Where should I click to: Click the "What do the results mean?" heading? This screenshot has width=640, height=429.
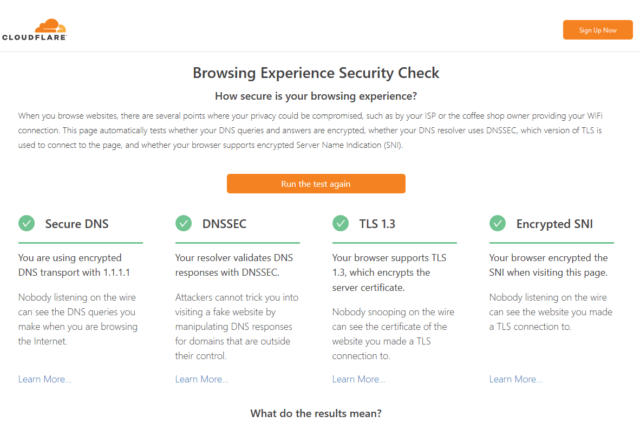coord(315,413)
